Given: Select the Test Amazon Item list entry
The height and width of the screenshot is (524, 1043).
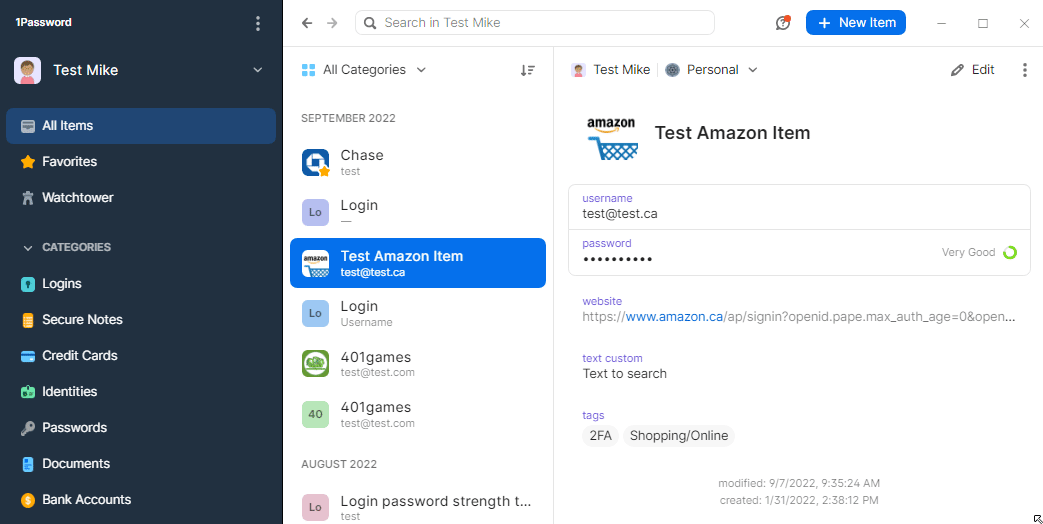Looking at the screenshot, I should pyautogui.click(x=418, y=263).
